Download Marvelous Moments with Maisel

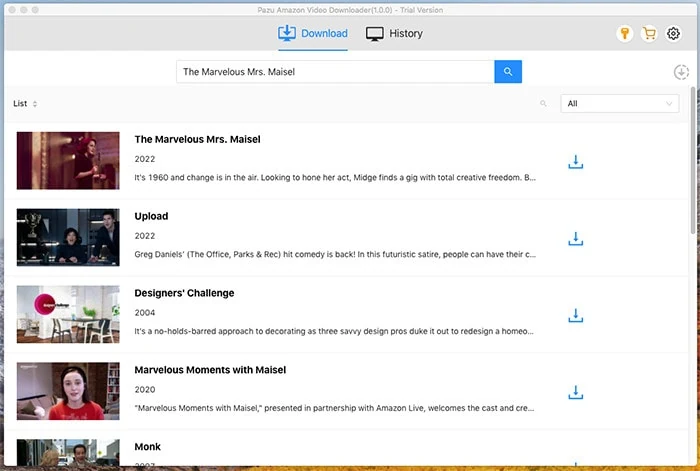point(575,392)
